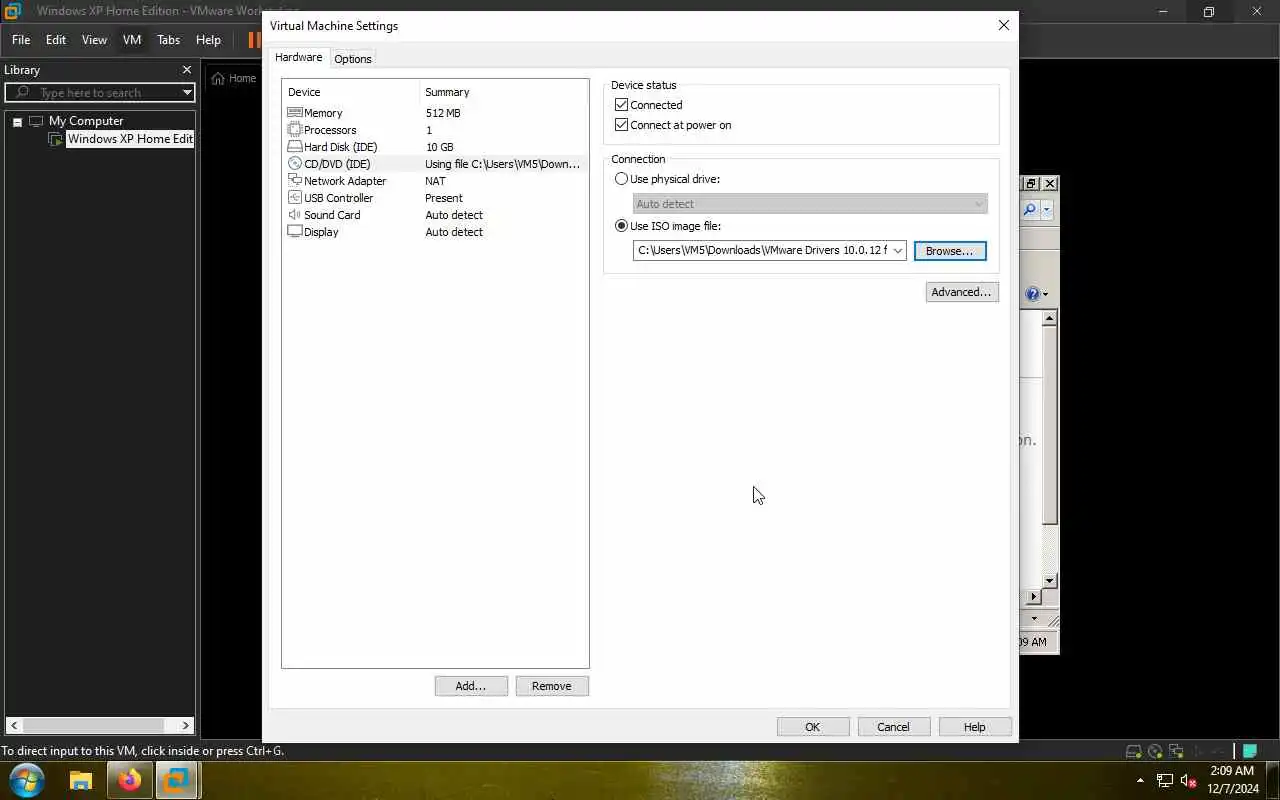Image resolution: width=1280 pixels, height=800 pixels.
Task: Click the search magnifier in Library
Action: (22, 92)
